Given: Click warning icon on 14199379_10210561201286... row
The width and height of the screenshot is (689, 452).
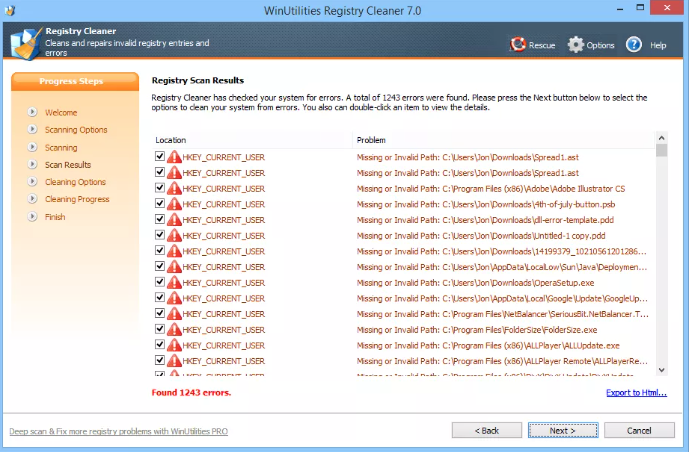Looking at the screenshot, I should tap(174, 251).
